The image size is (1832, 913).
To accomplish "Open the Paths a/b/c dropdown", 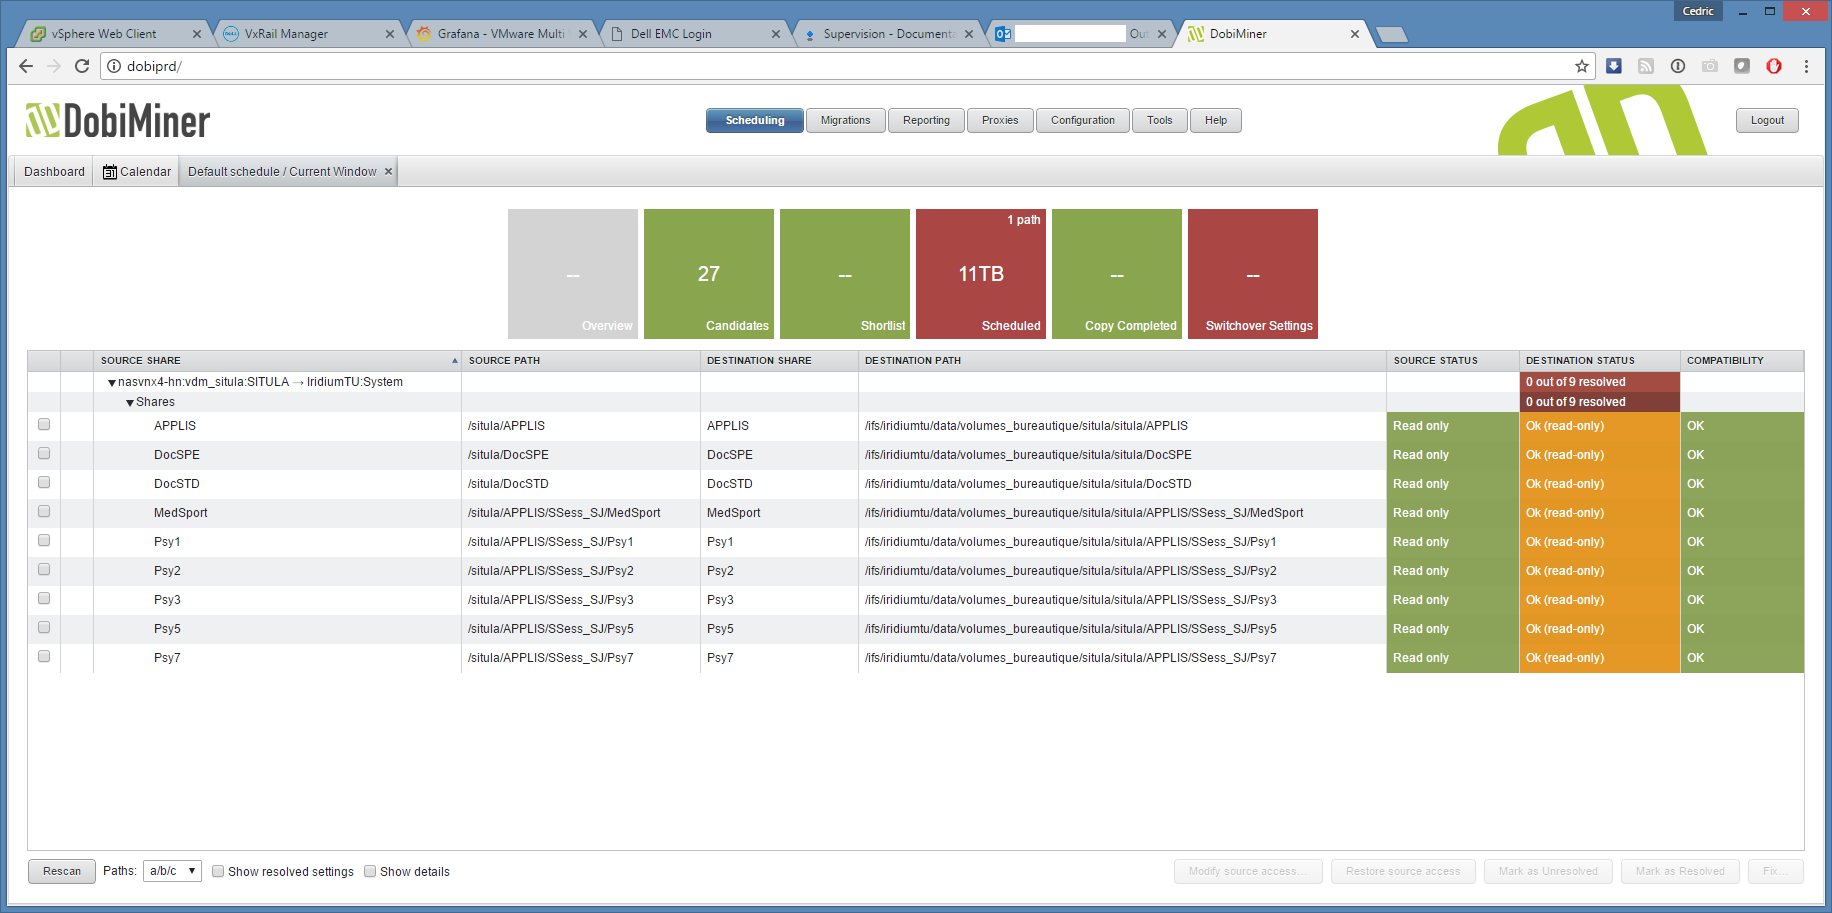I will tap(172, 871).
